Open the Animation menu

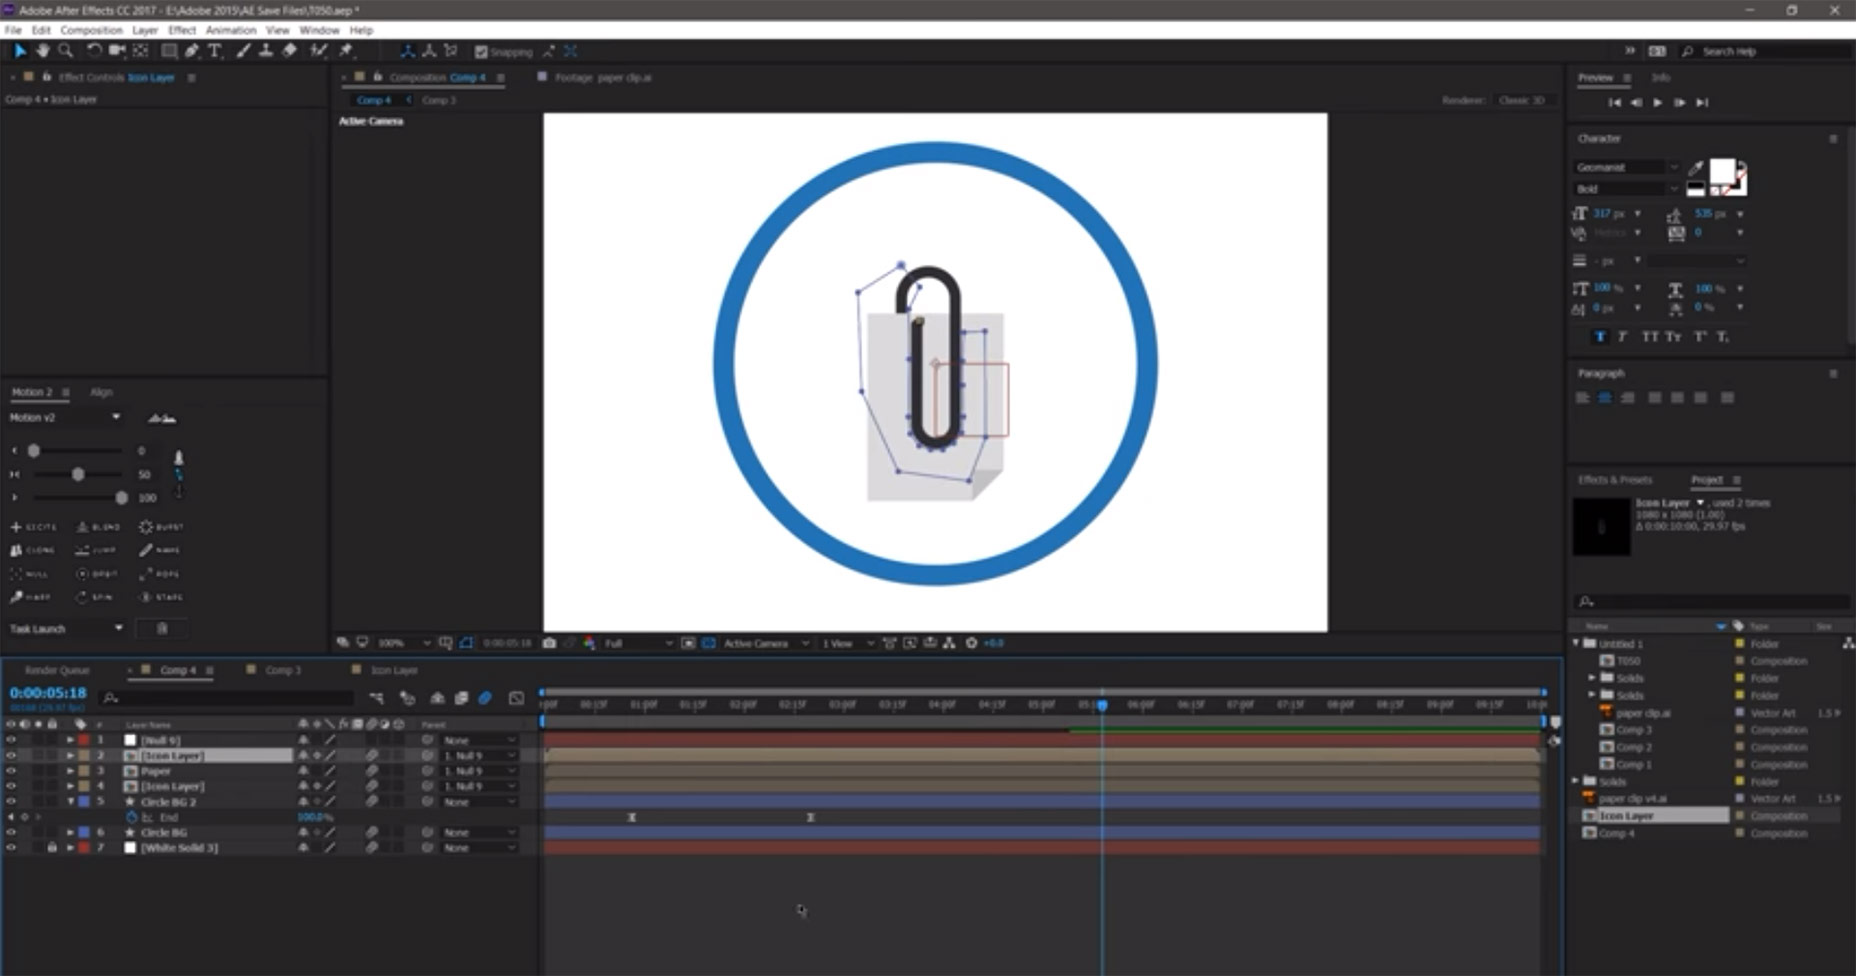tap(231, 30)
